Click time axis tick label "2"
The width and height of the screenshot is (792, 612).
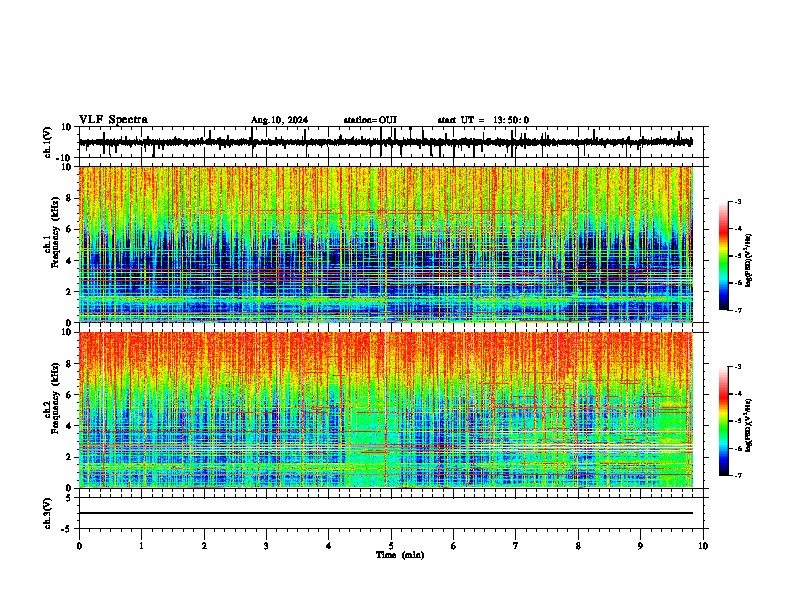[204, 546]
